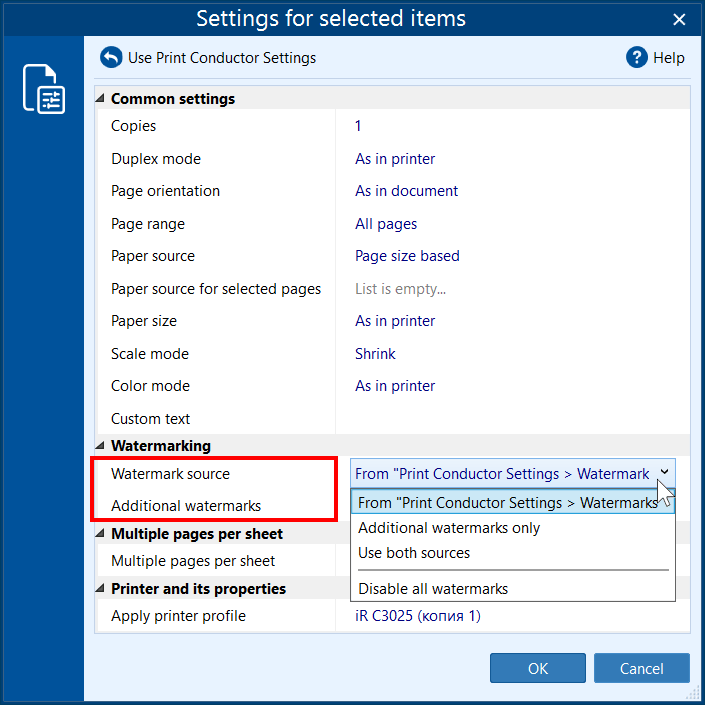Select the Duplex mode row label

click(156, 159)
